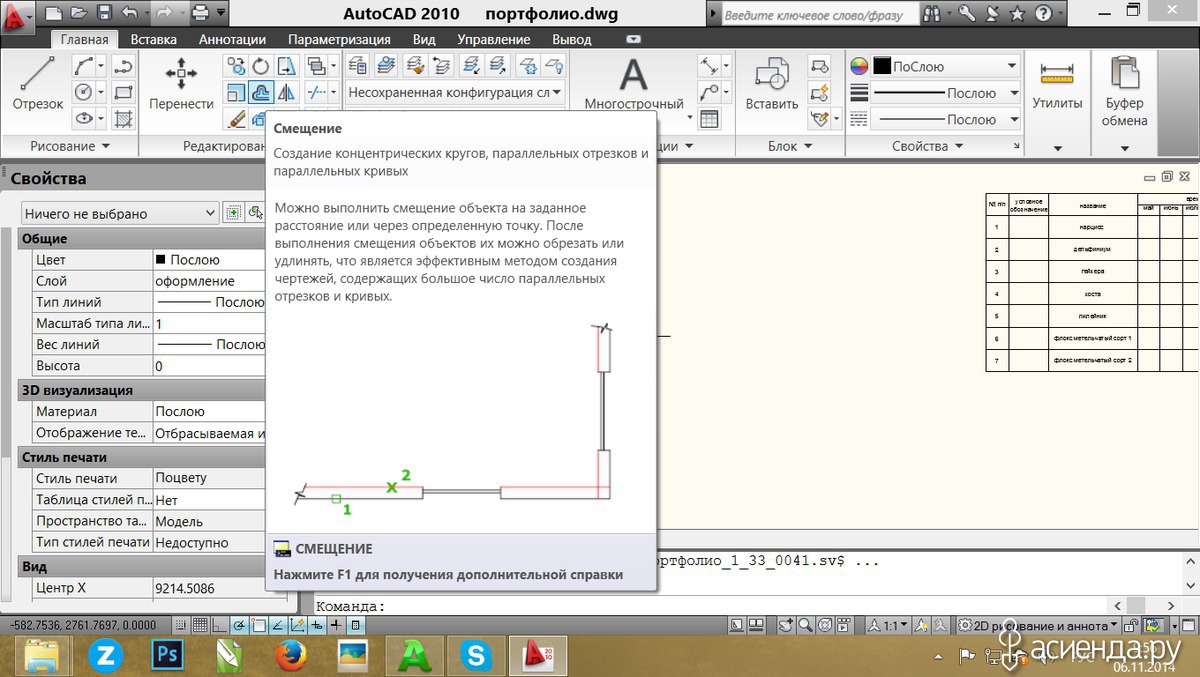Toggle Object Snap Tracking in status bar

[x=277, y=625]
